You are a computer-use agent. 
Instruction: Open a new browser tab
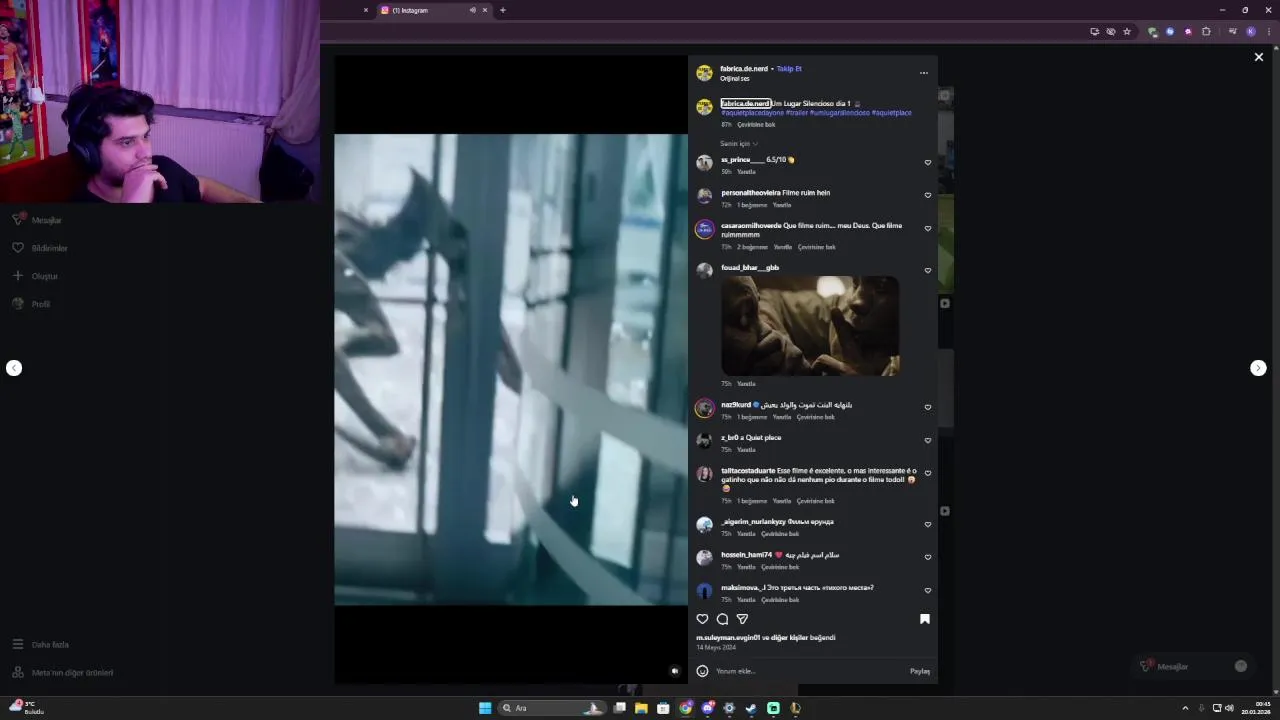coord(503,10)
